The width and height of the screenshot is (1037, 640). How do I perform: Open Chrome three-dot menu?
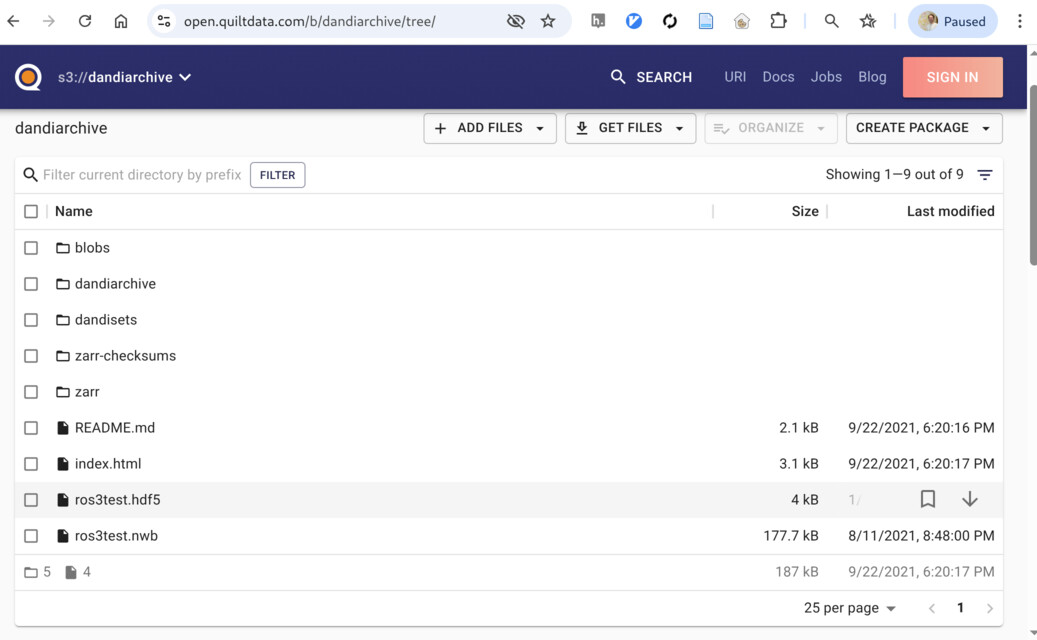(1019, 21)
